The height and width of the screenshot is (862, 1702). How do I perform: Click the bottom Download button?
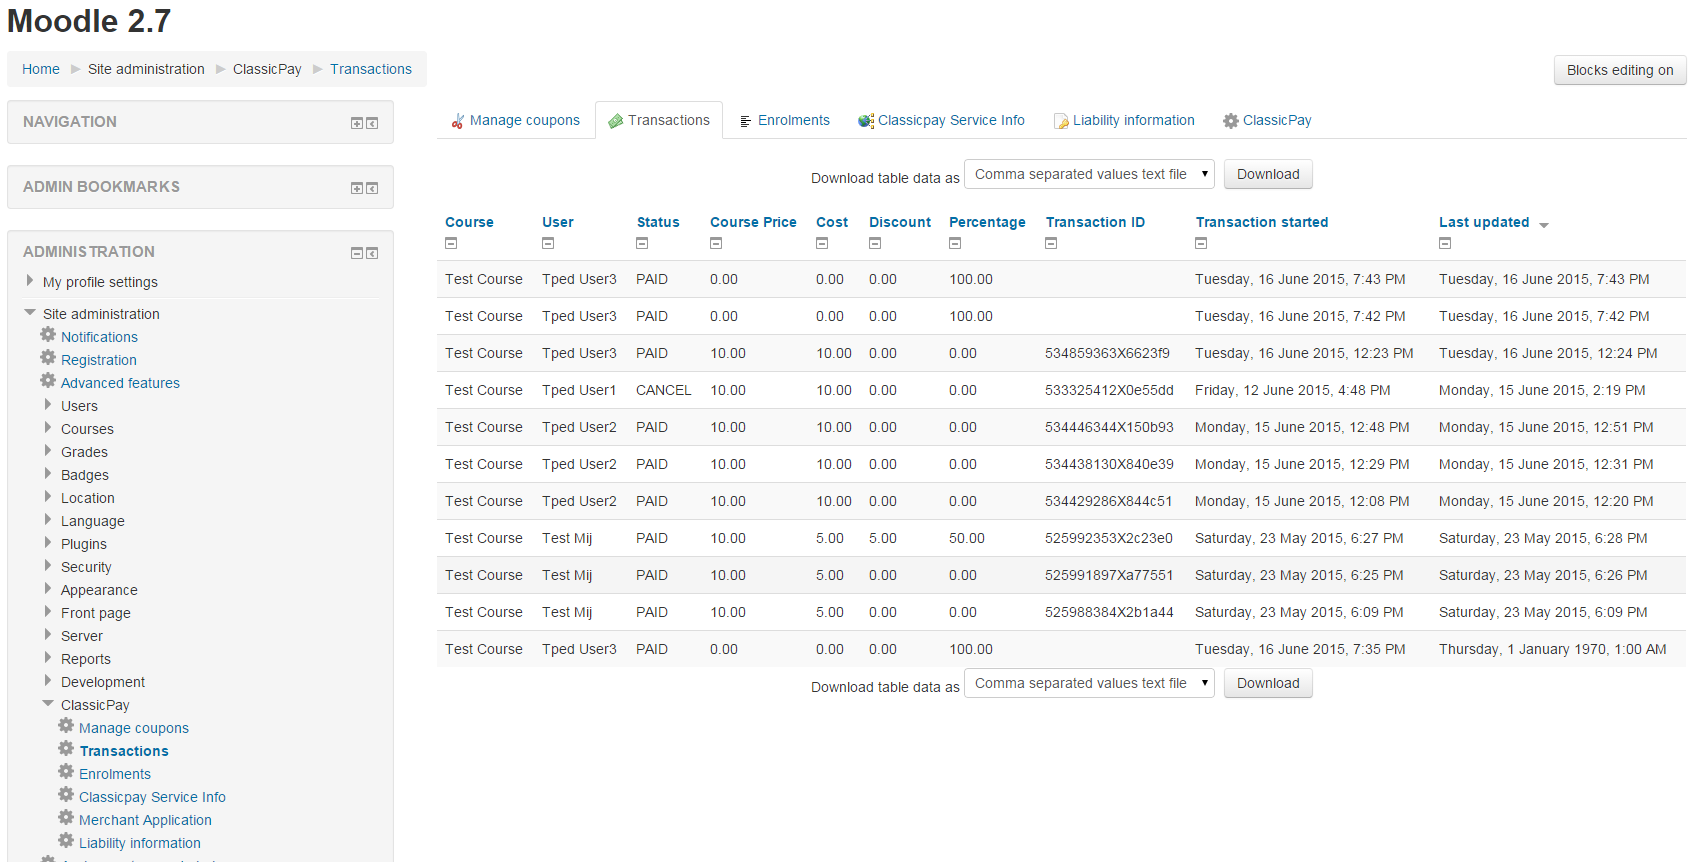coord(1268,683)
